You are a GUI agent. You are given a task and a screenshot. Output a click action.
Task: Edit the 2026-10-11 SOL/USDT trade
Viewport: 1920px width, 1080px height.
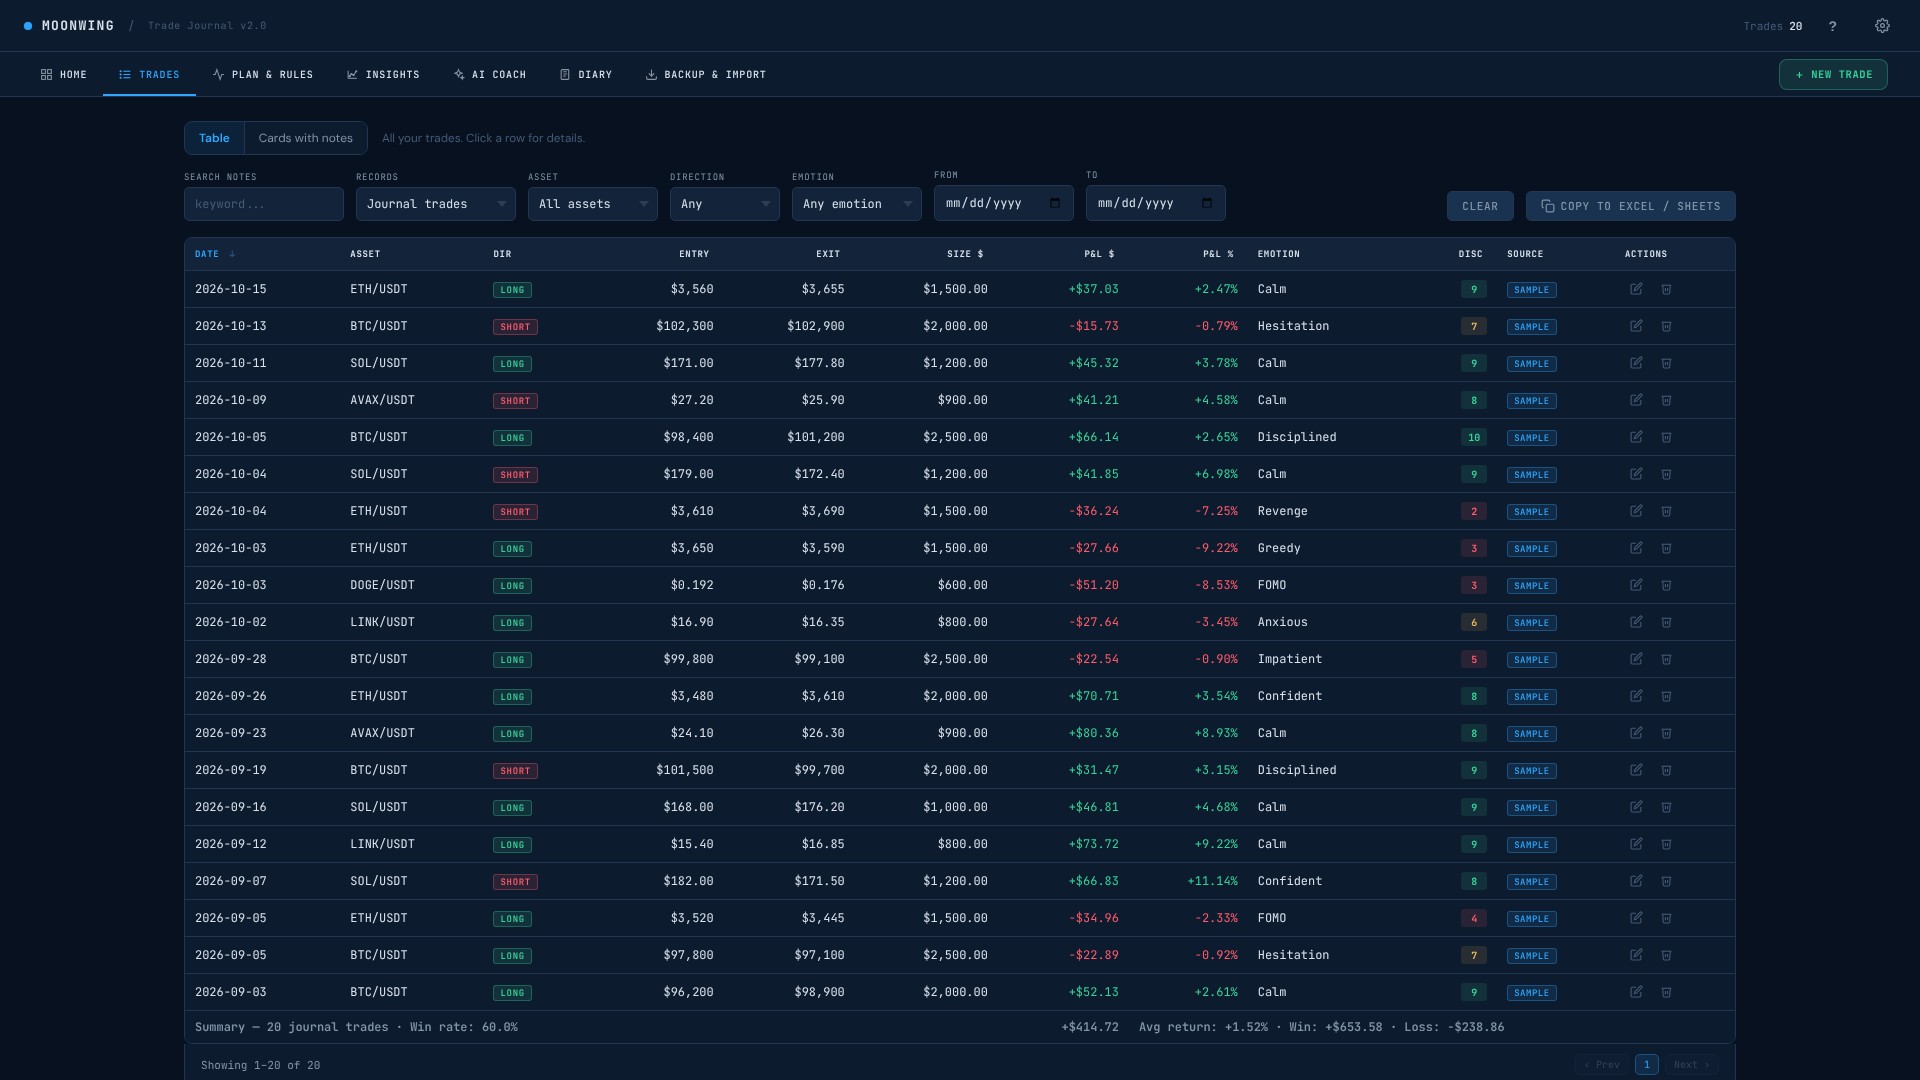(1636, 363)
